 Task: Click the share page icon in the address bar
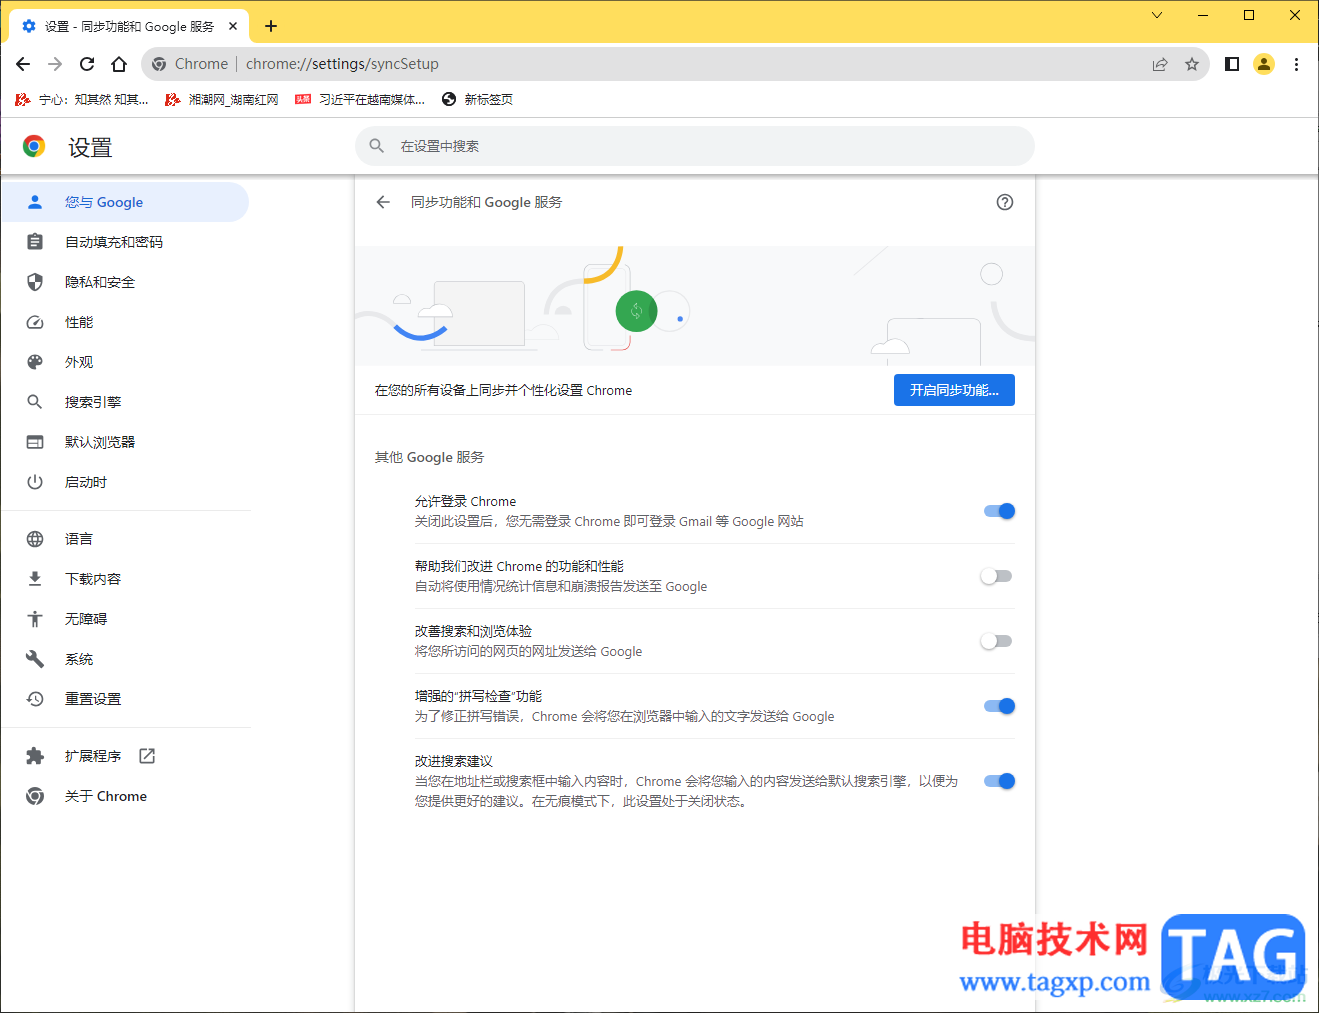pos(1160,64)
